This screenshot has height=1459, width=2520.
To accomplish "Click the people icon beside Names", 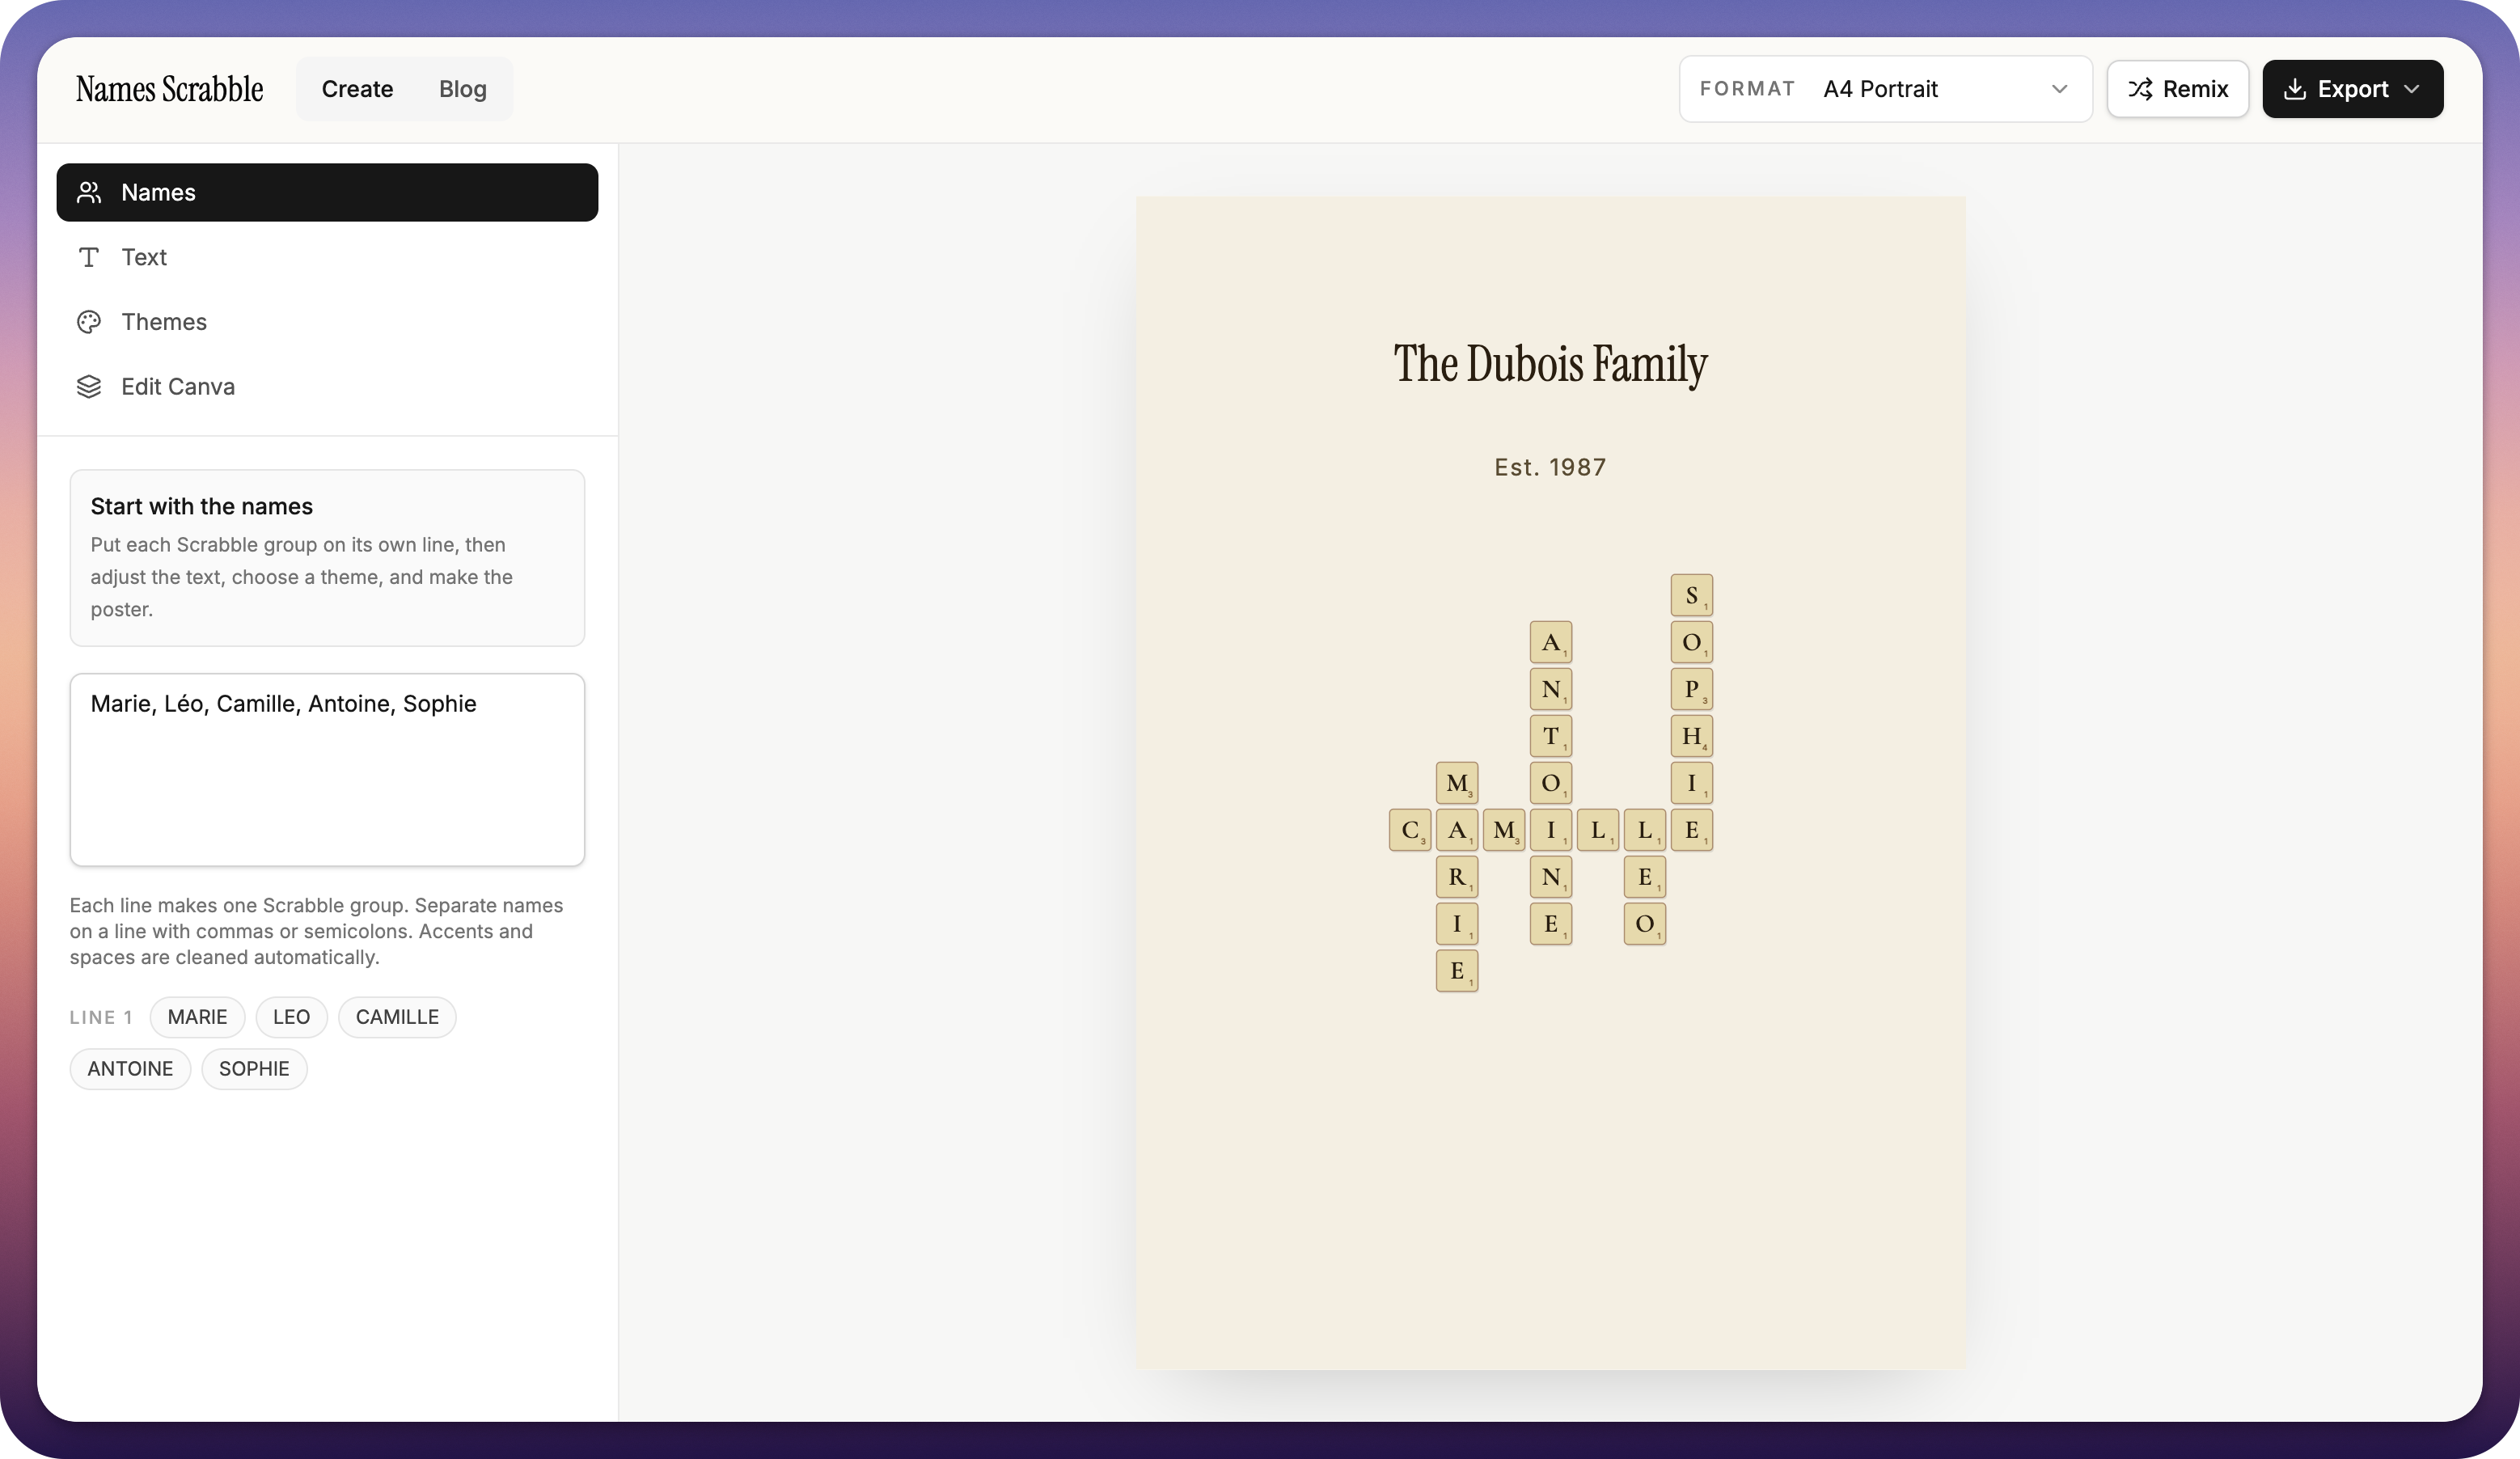I will click(89, 192).
